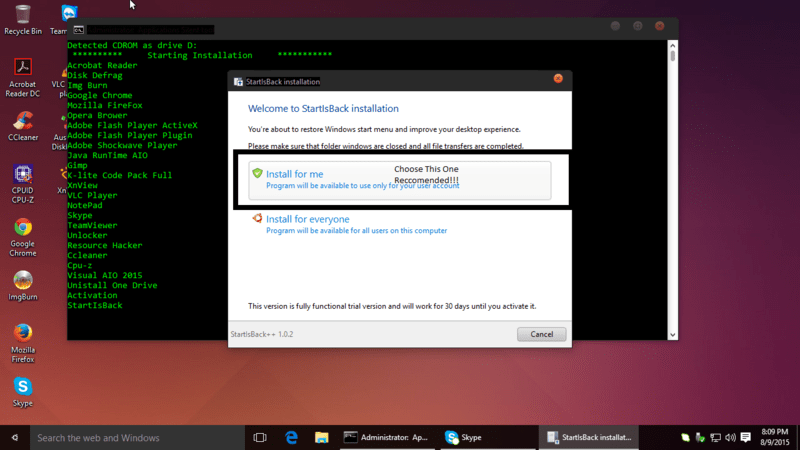
Task: Click the orange shield Install for everyone icon
Action: 257,218
